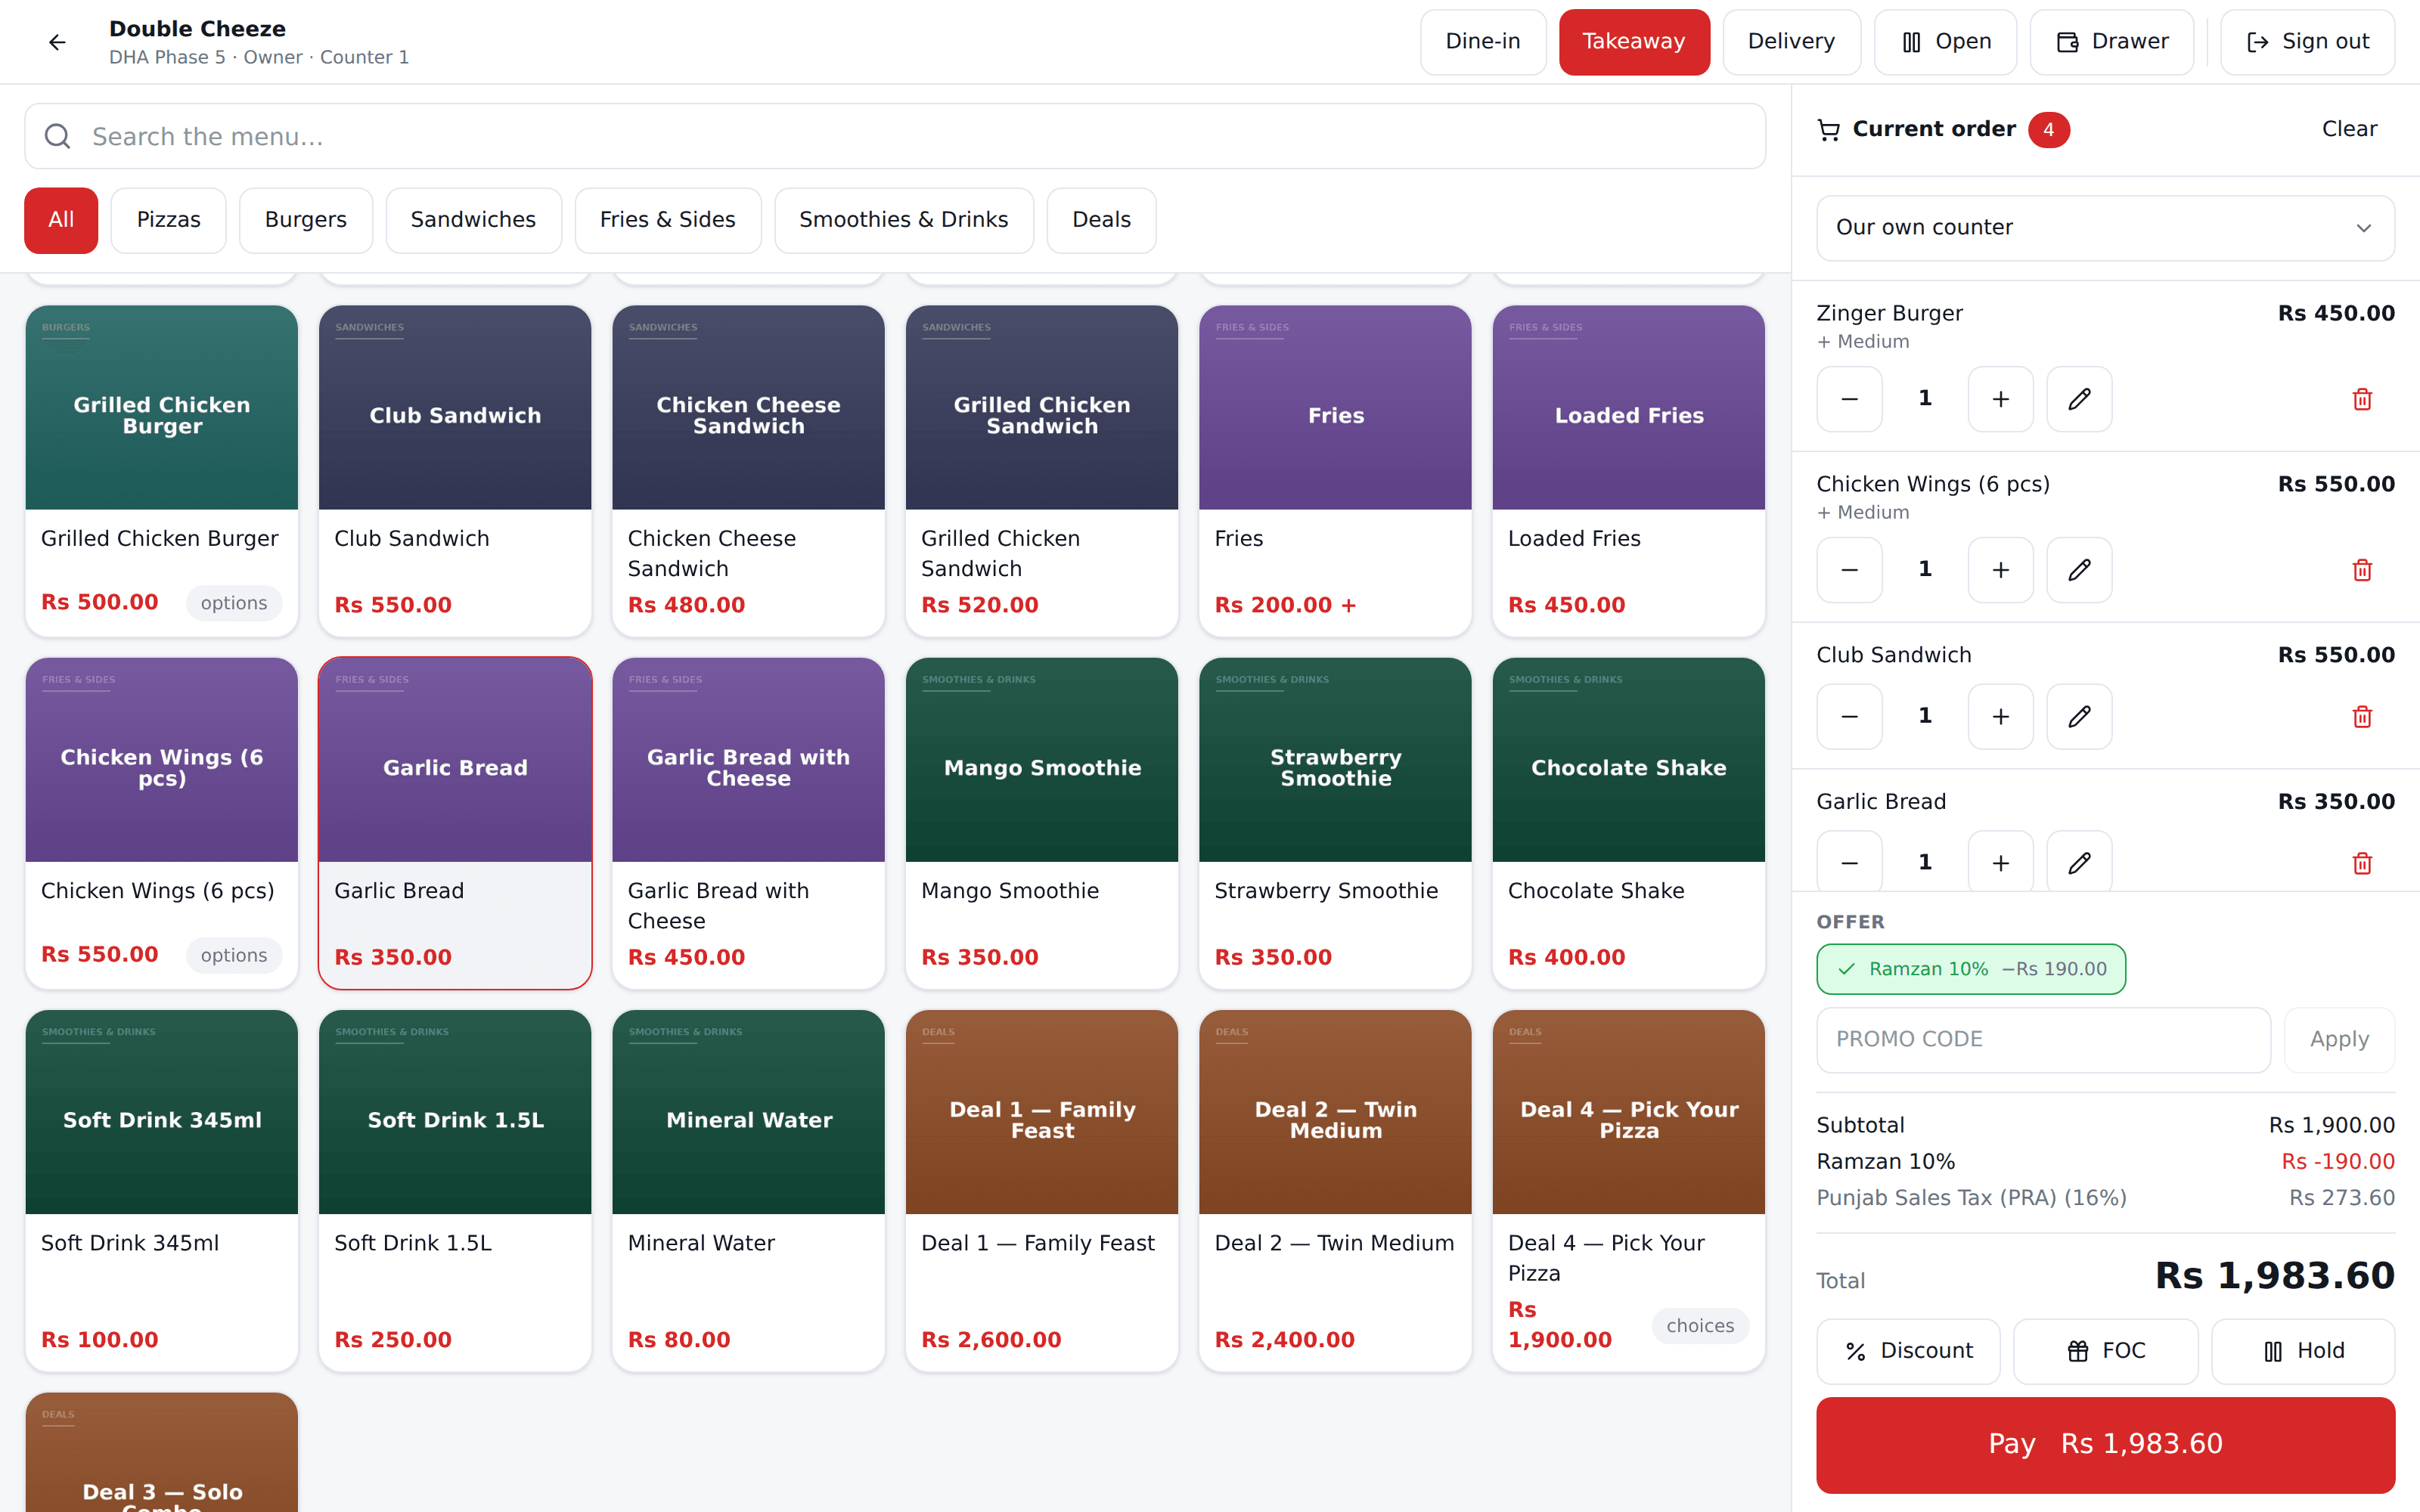Add Soft Drink 345ml to order

point(162,1190)
